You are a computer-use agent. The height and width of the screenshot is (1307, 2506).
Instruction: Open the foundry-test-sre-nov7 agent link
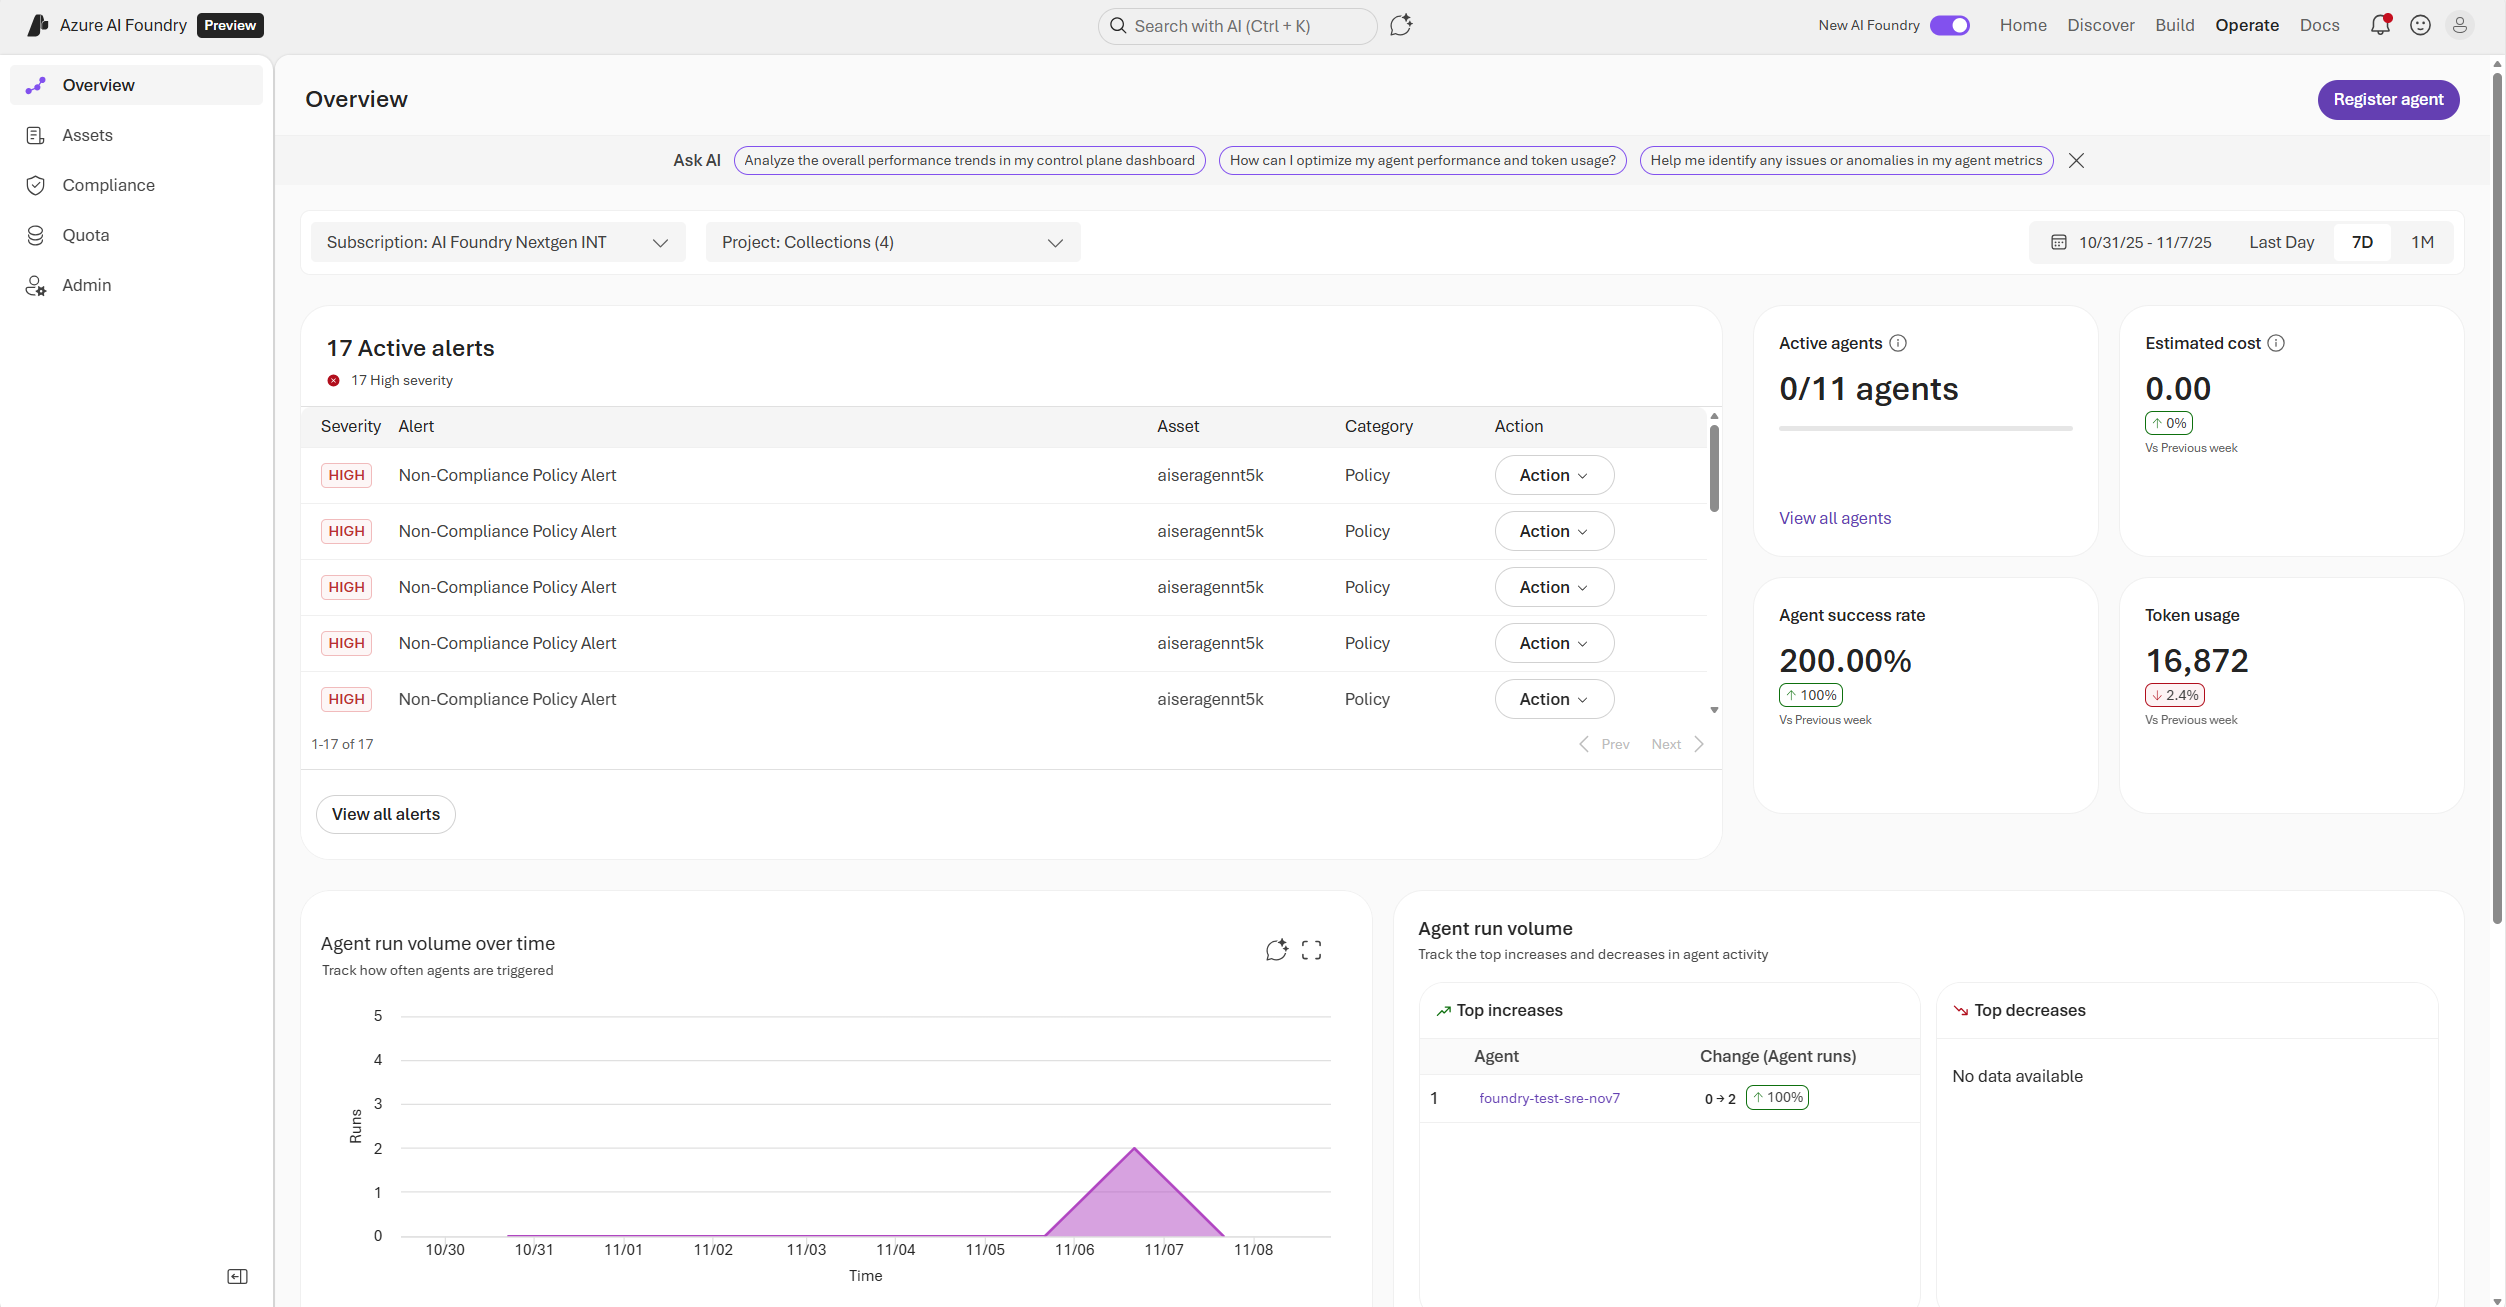pos(1549,1097)
